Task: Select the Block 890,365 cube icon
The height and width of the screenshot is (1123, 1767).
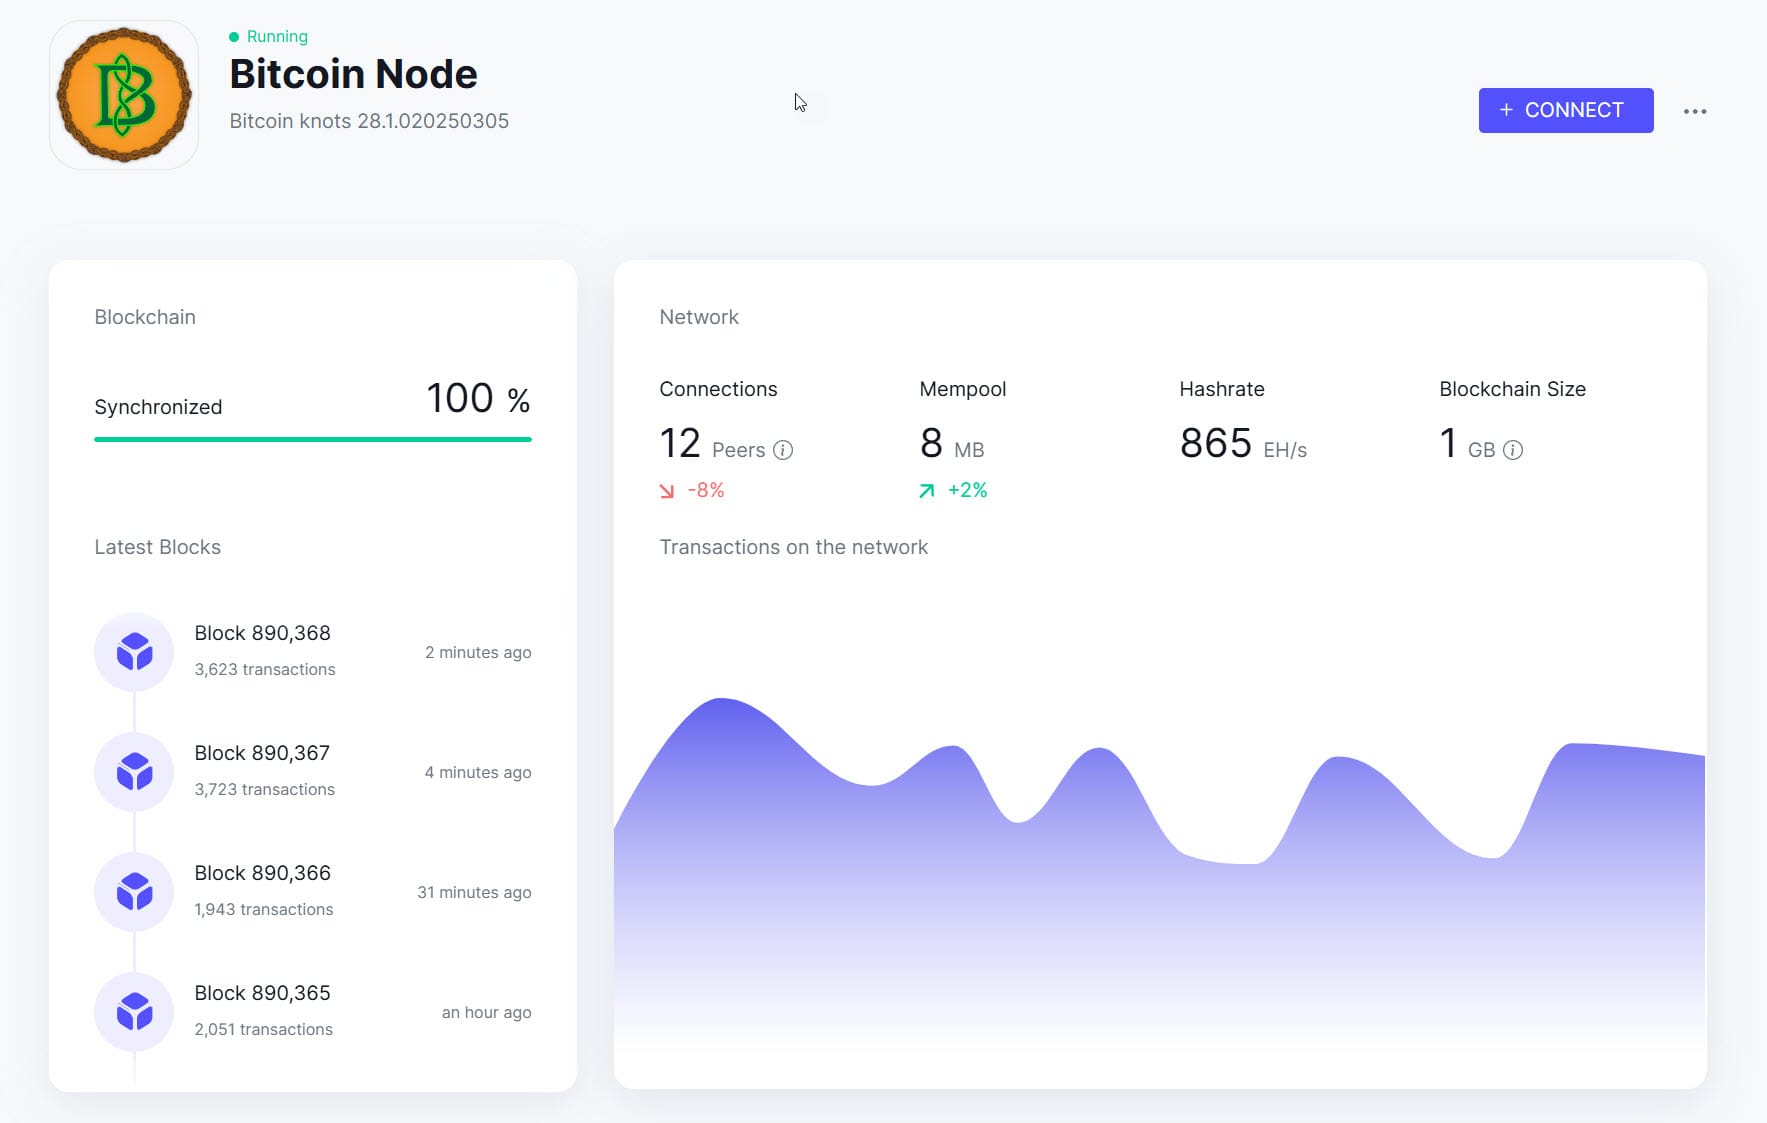Action: [x=133, y=1011]
